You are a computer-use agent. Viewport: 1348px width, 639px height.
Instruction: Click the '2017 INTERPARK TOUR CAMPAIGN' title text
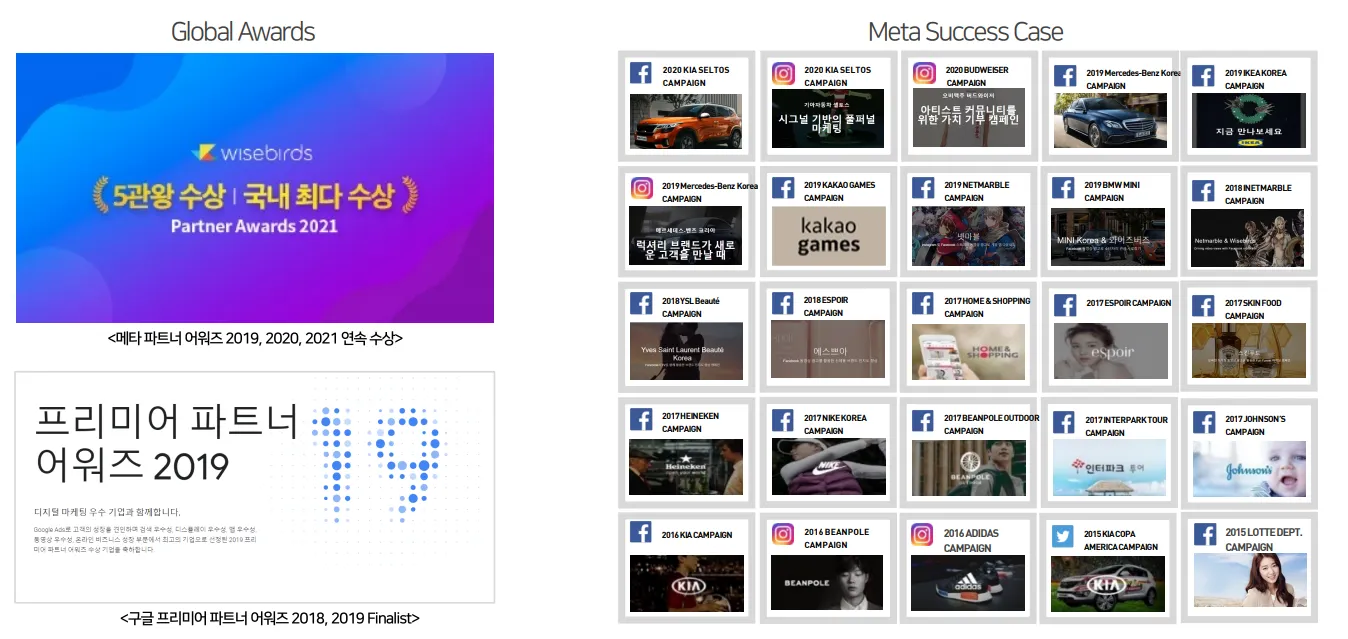[1126, 426]
